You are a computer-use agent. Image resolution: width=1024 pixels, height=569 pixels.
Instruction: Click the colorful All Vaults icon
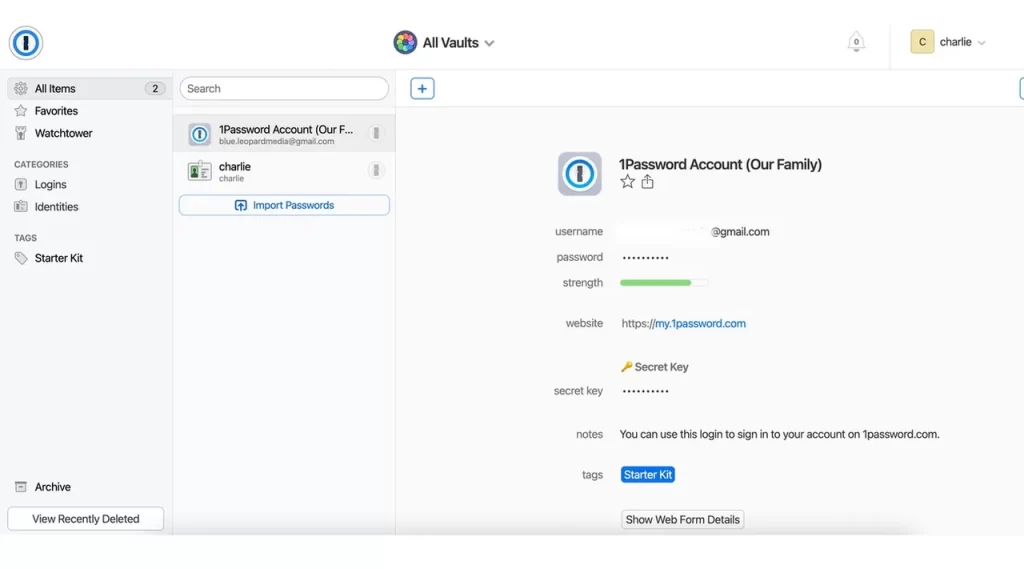[405, 42]
